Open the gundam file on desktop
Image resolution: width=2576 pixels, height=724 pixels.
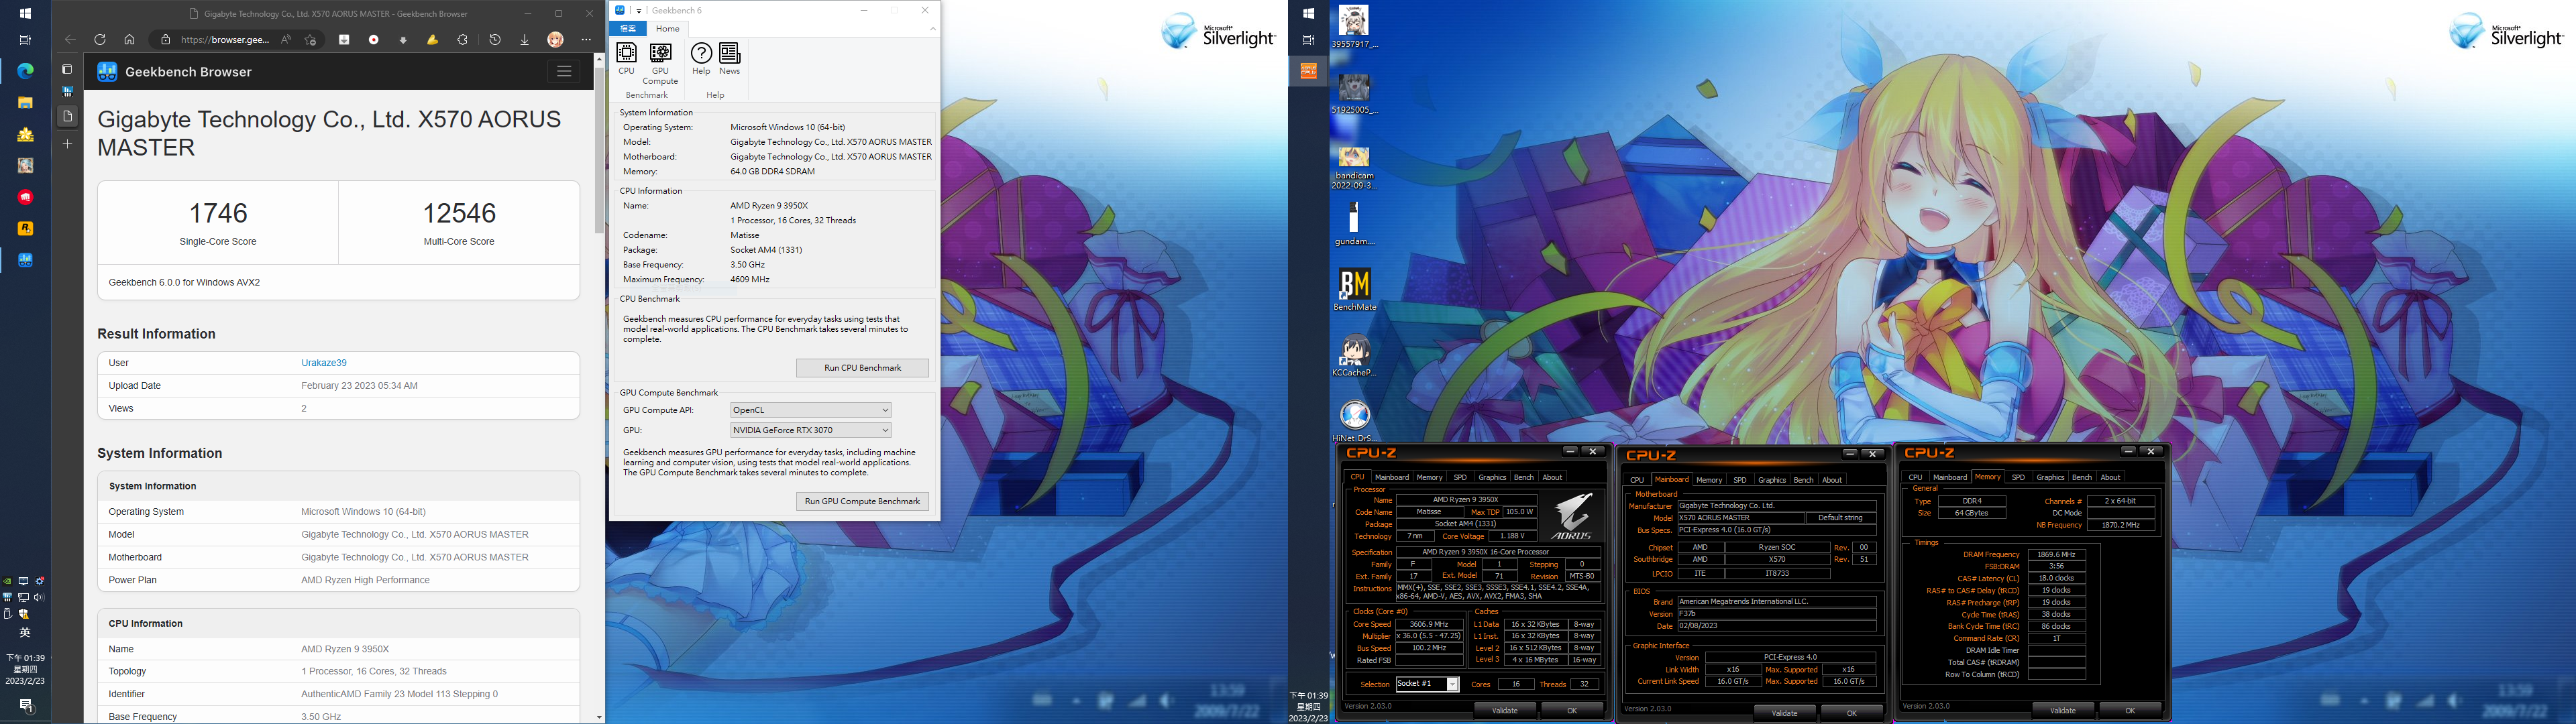click(1354, 224)
